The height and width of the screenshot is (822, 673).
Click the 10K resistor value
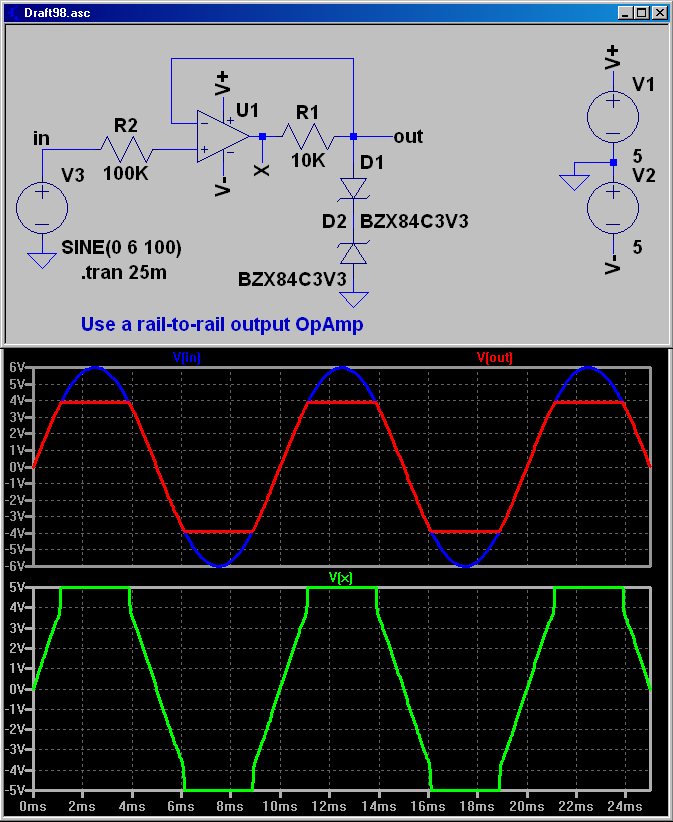pos(308,160)
